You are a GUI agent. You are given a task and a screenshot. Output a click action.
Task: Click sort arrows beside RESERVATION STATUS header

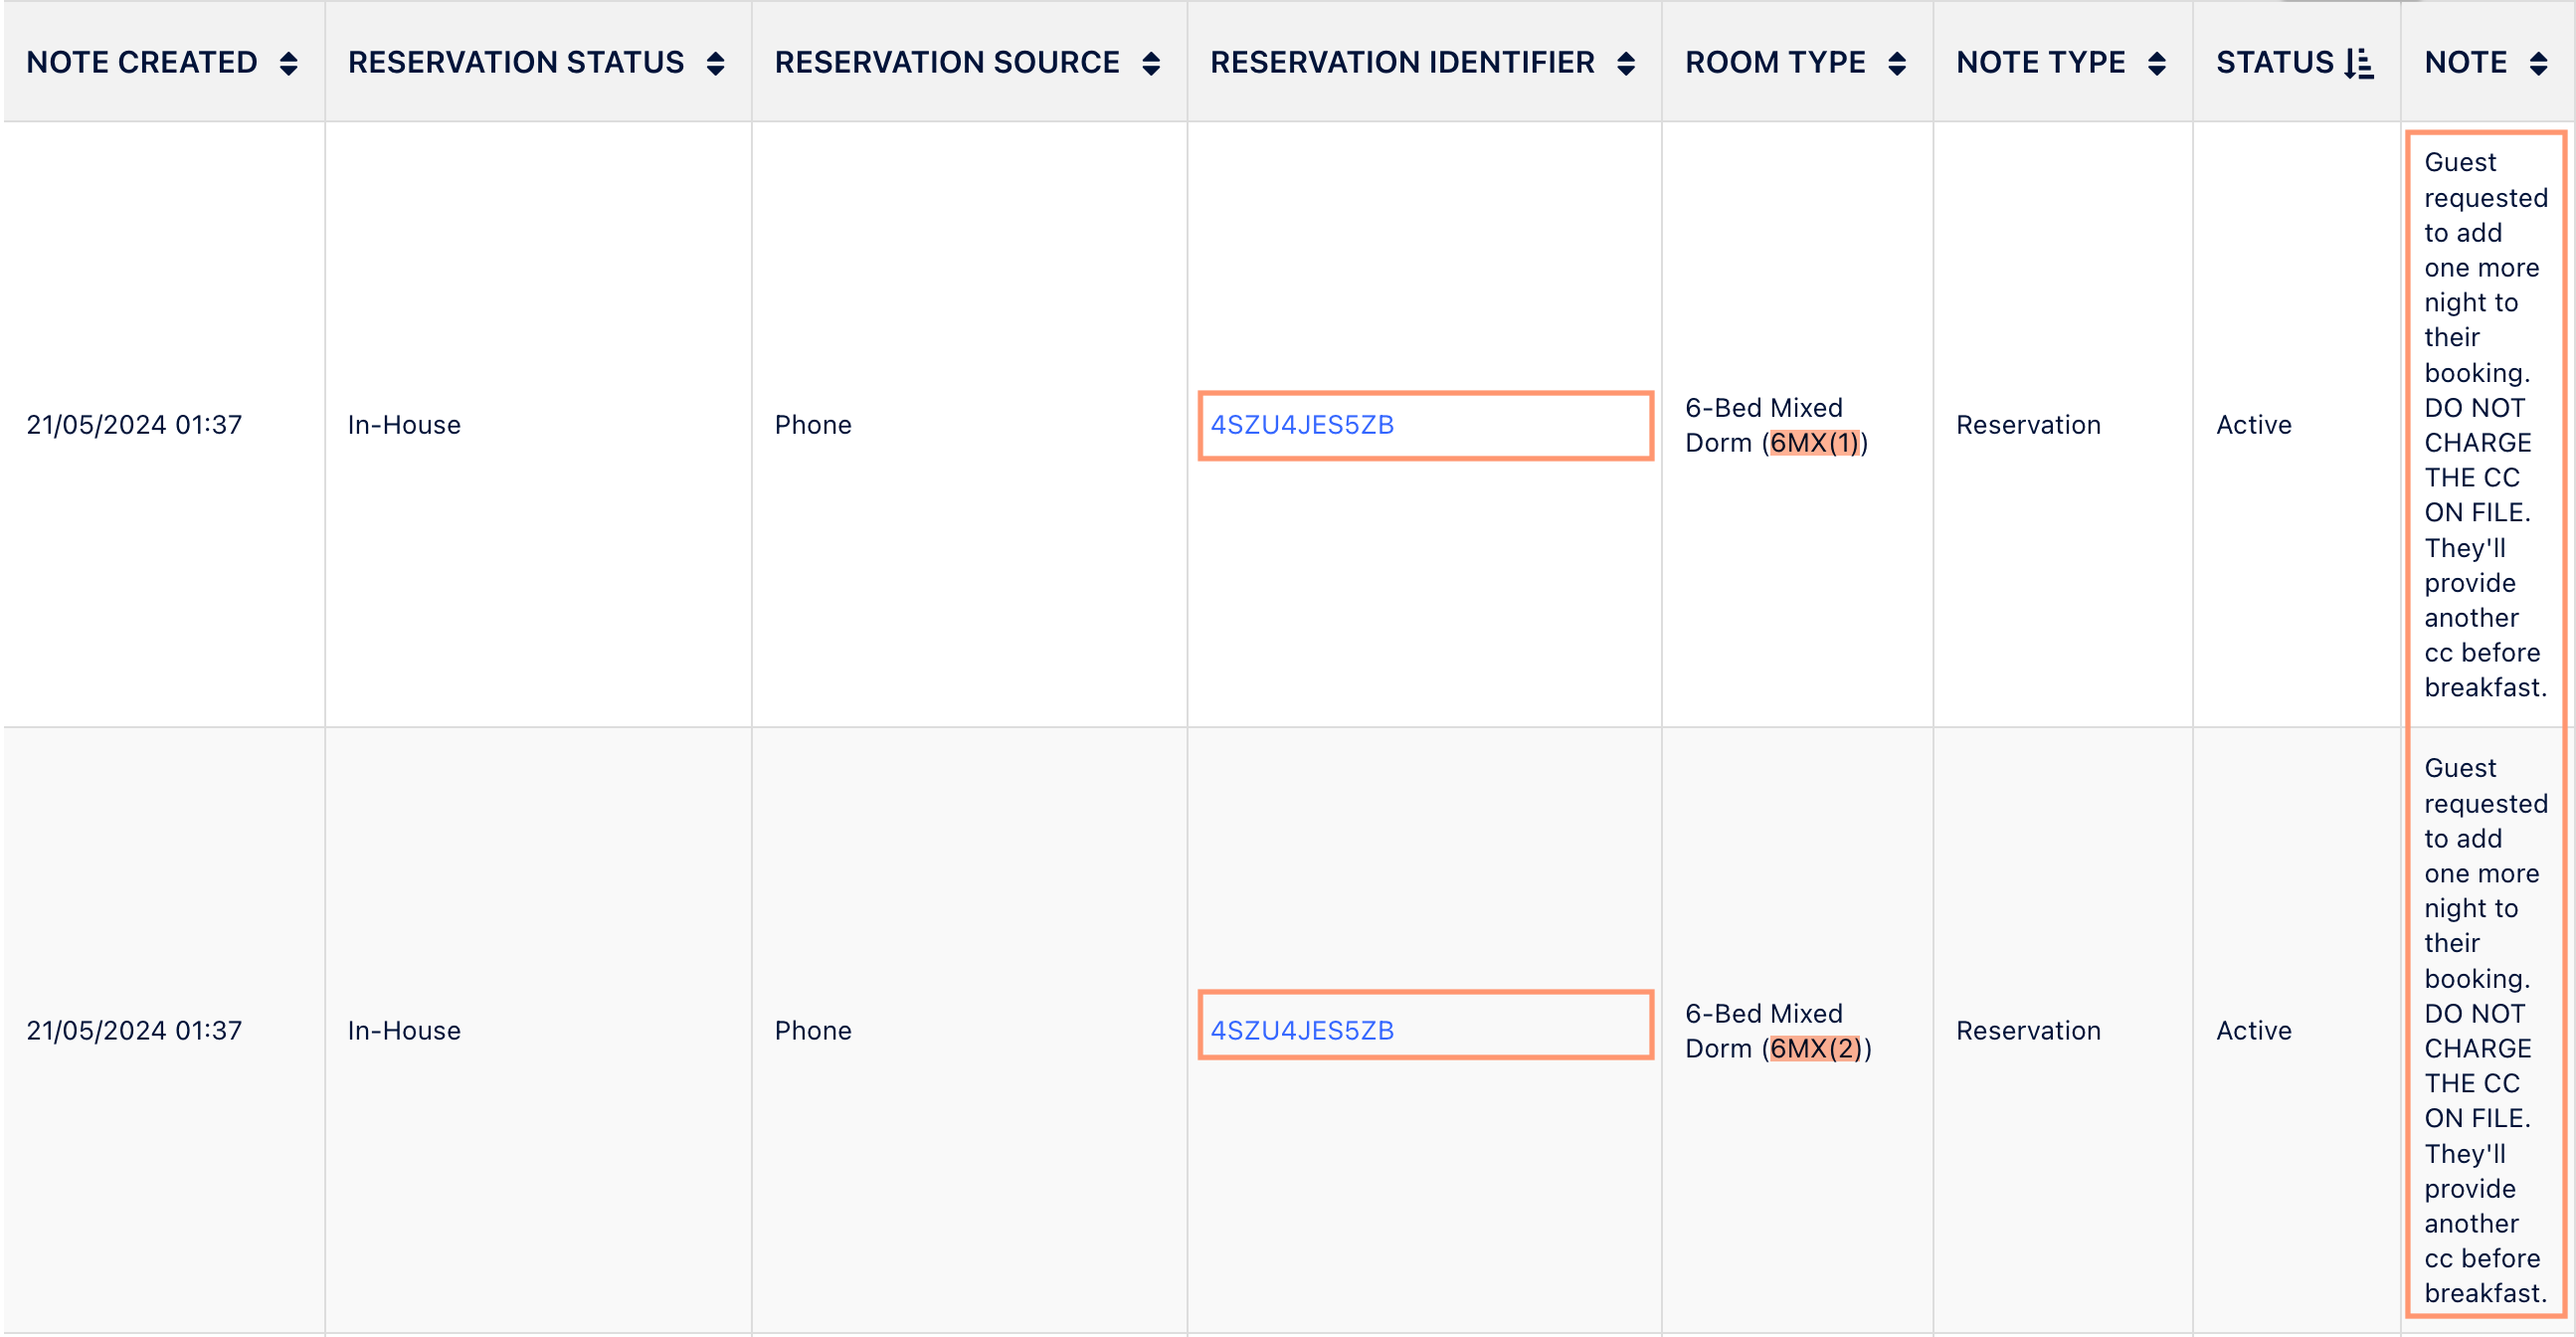pyautogui.click(x=715, y=64)
